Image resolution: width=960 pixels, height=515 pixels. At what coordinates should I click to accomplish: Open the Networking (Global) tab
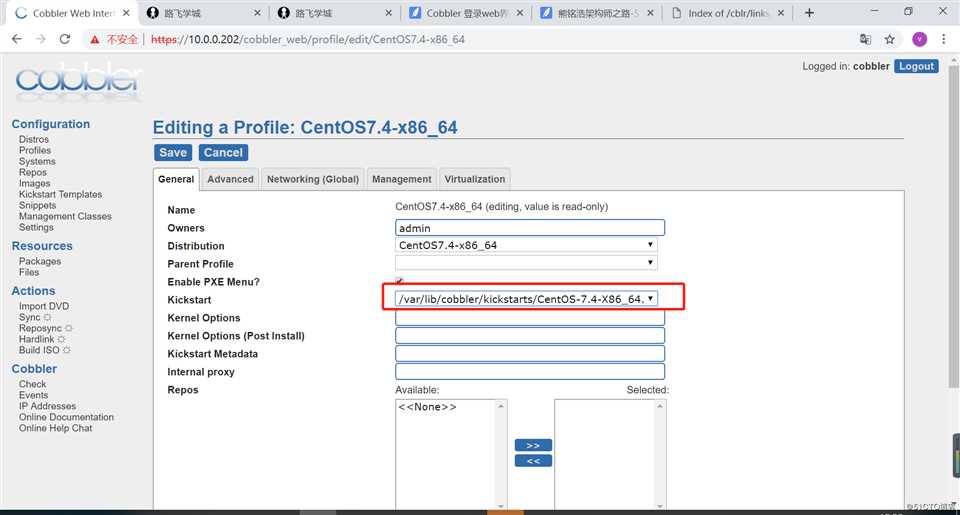pos(313,179)
